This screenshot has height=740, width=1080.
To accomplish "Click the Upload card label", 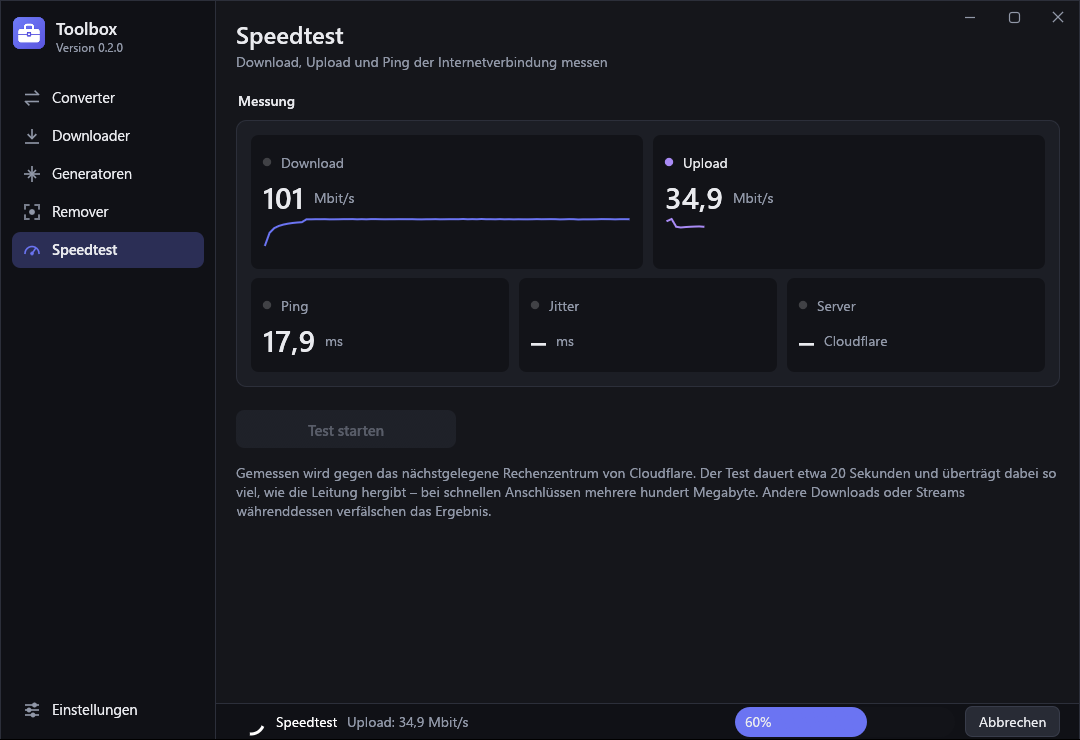I will [x=705, y=163].
